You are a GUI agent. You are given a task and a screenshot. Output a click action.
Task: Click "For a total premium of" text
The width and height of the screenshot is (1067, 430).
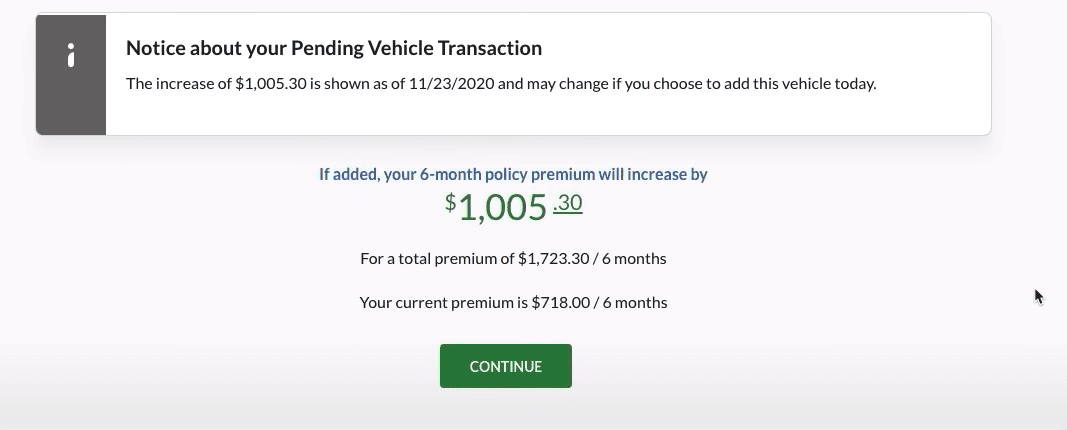(x=437, y=259)
